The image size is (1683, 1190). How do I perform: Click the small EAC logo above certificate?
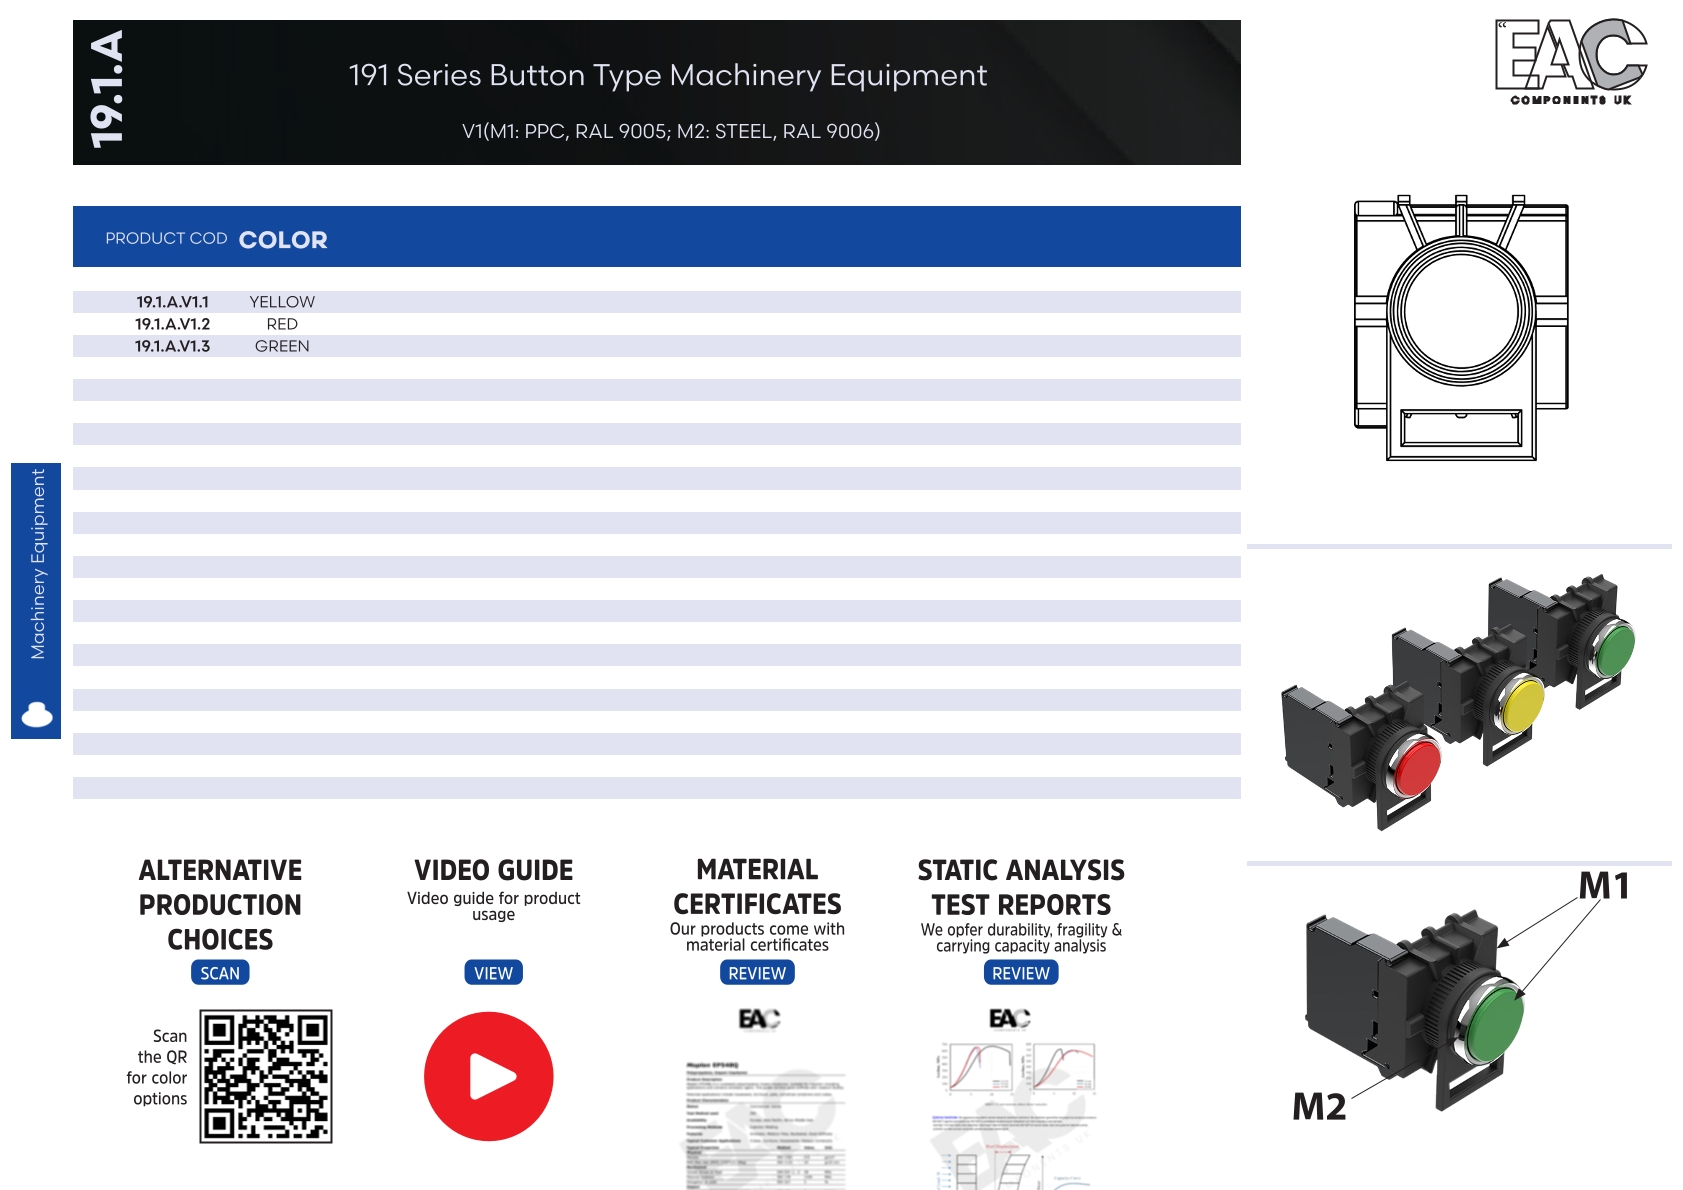[759, 1019]
